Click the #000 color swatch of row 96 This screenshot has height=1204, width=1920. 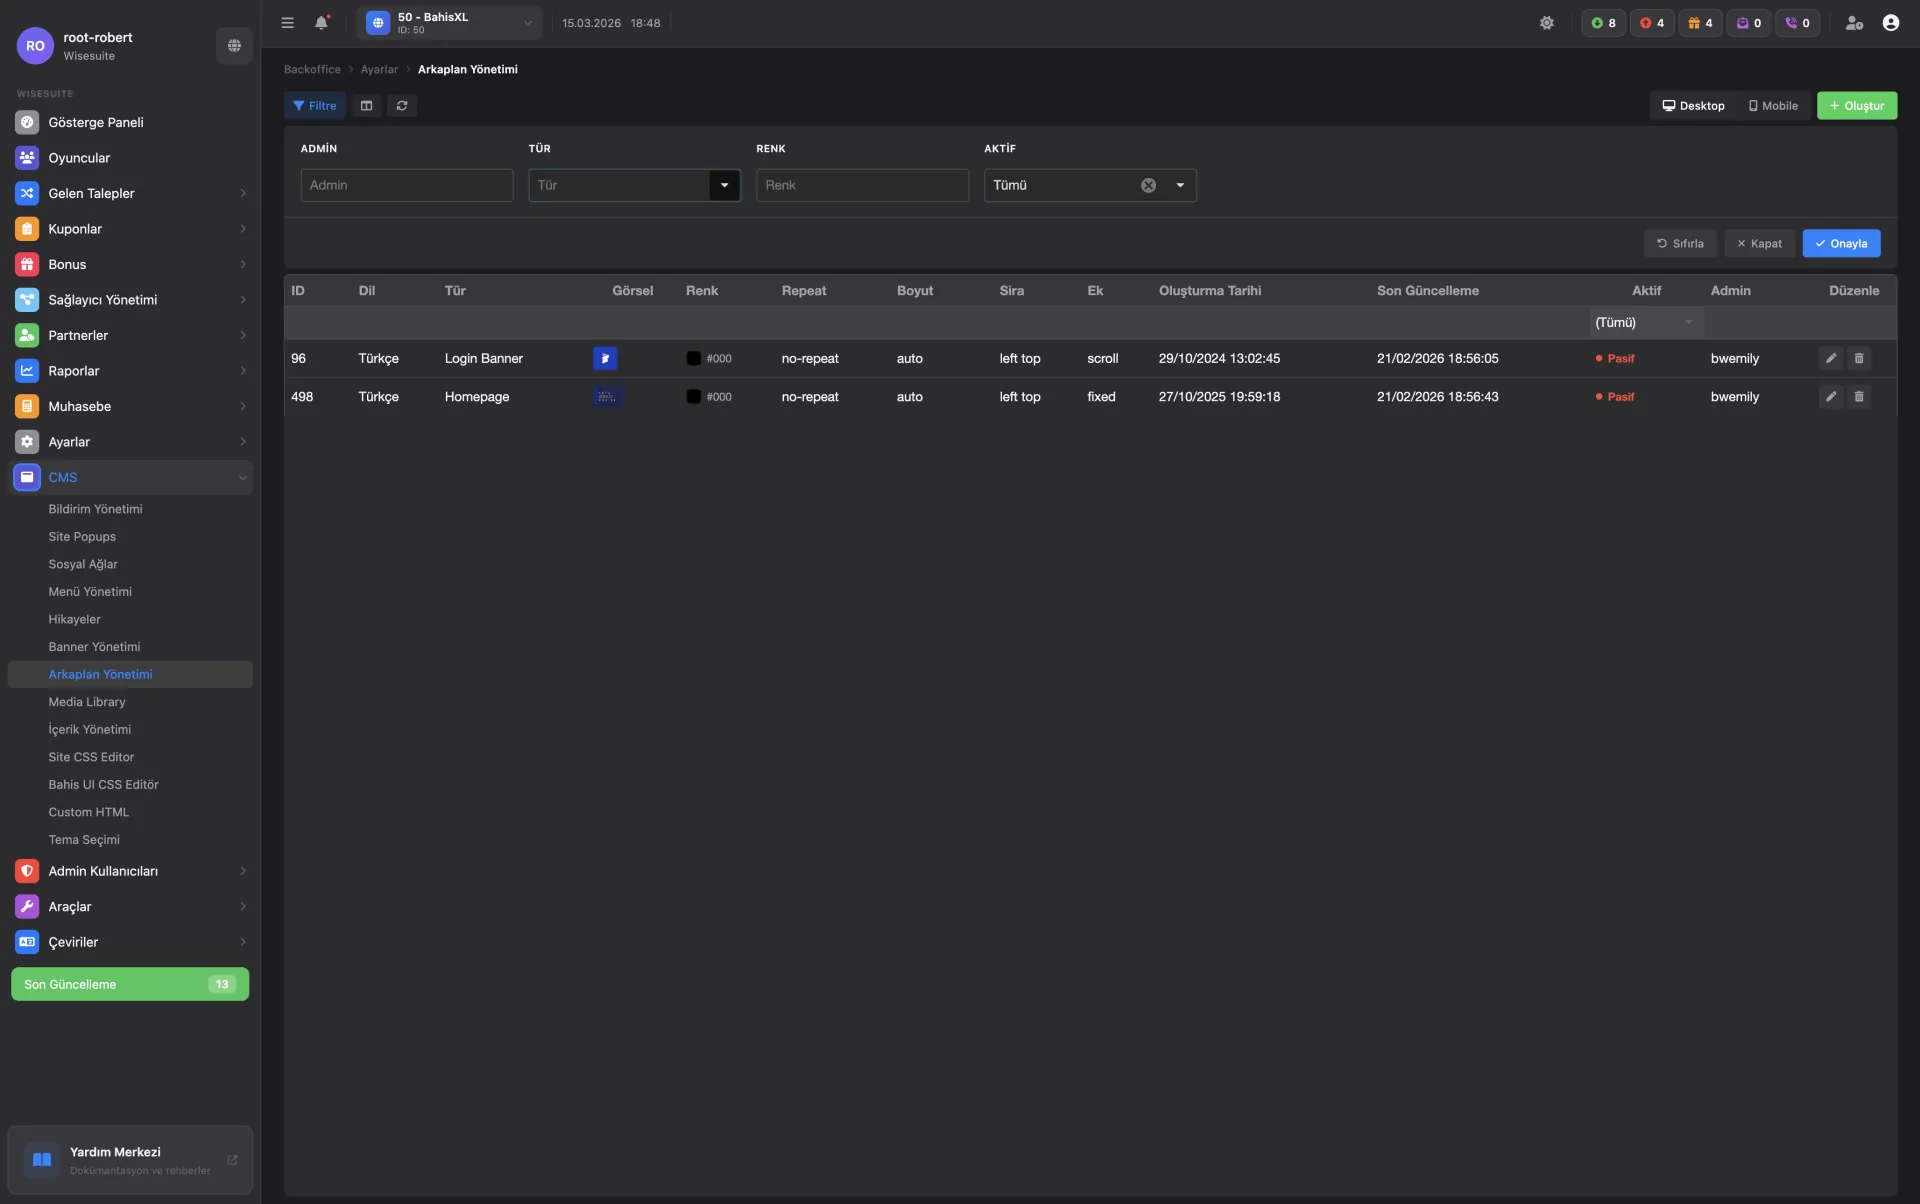pos(693,358)
